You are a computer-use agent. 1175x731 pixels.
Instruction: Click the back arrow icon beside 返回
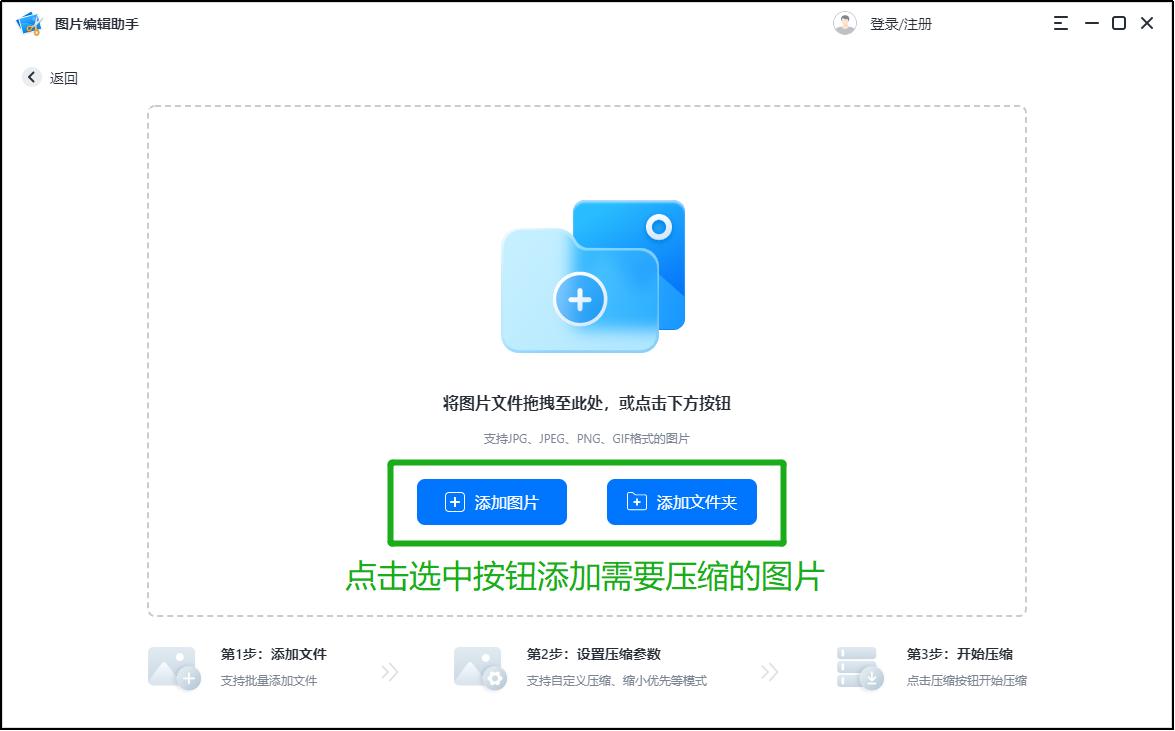click(x=29, y=77)
